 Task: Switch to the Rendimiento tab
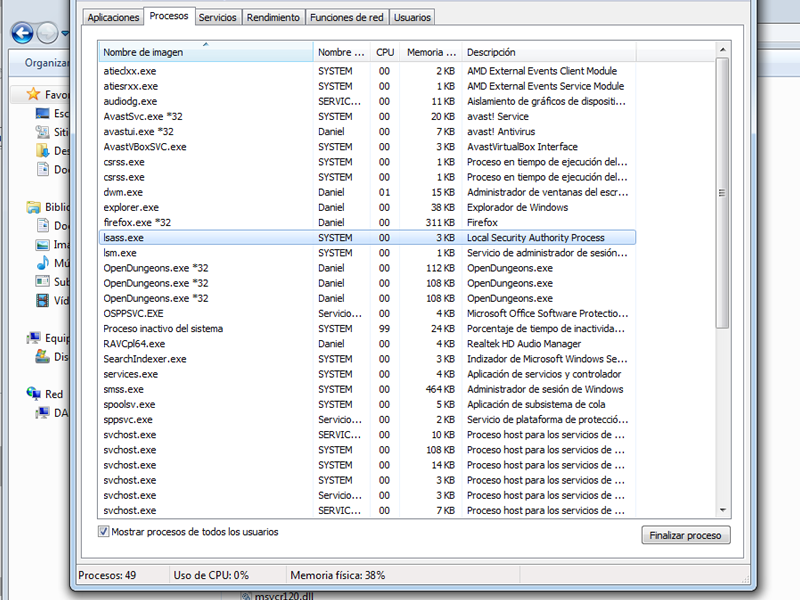272,17
